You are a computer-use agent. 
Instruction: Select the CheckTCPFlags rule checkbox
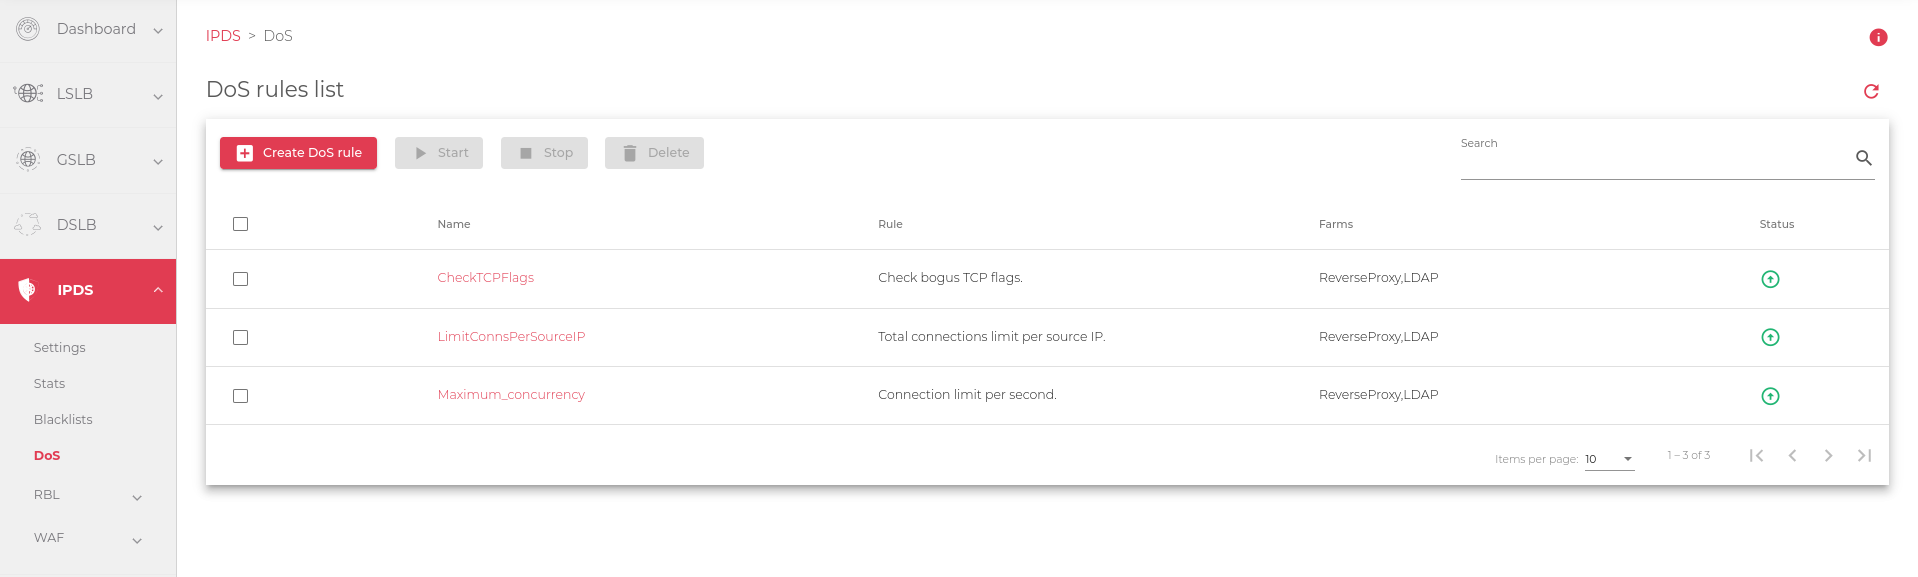tap(240, 279)
